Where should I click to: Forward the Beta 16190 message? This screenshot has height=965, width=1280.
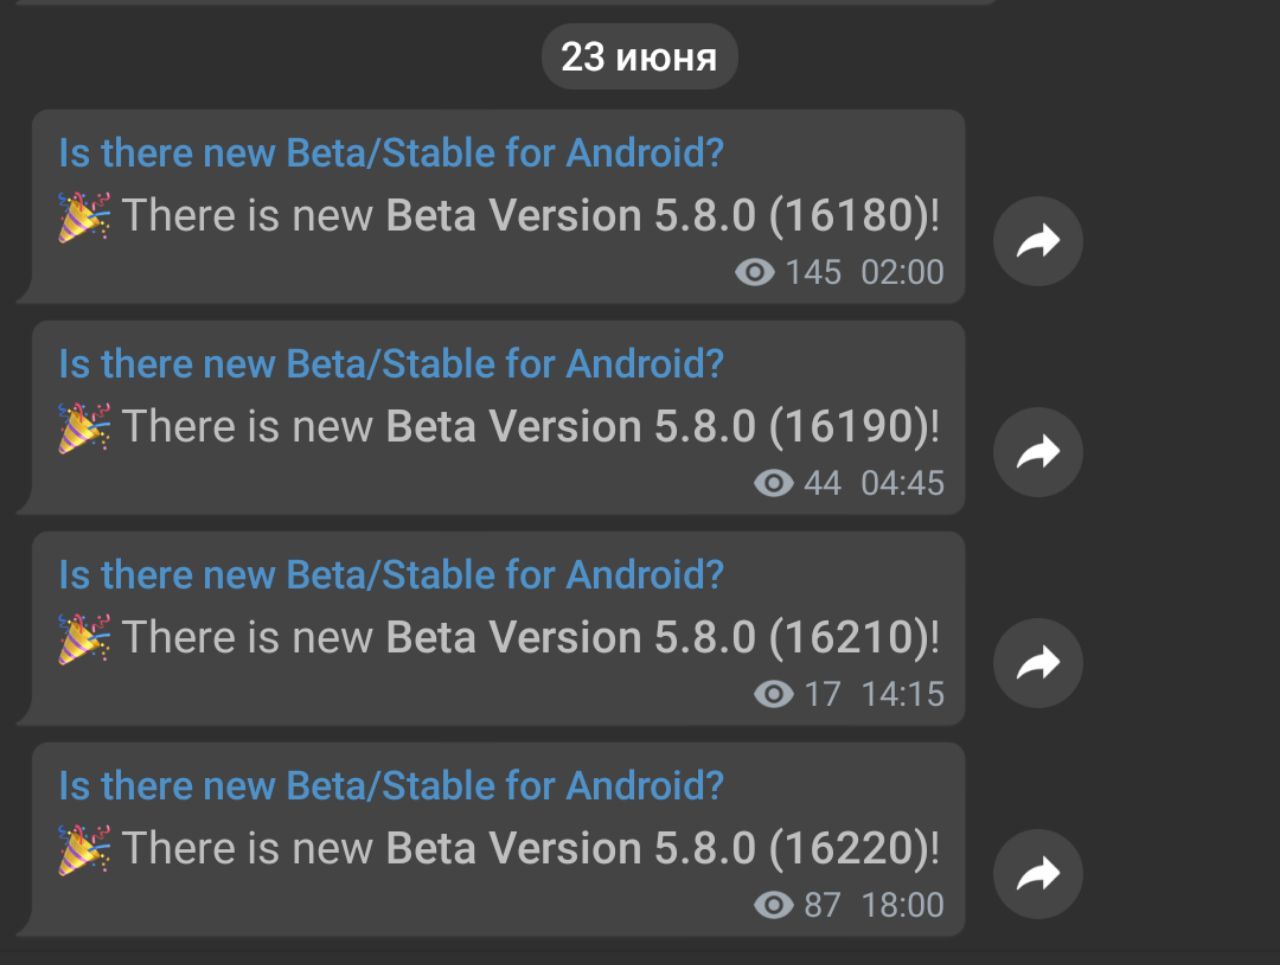tap(1038, 452)
